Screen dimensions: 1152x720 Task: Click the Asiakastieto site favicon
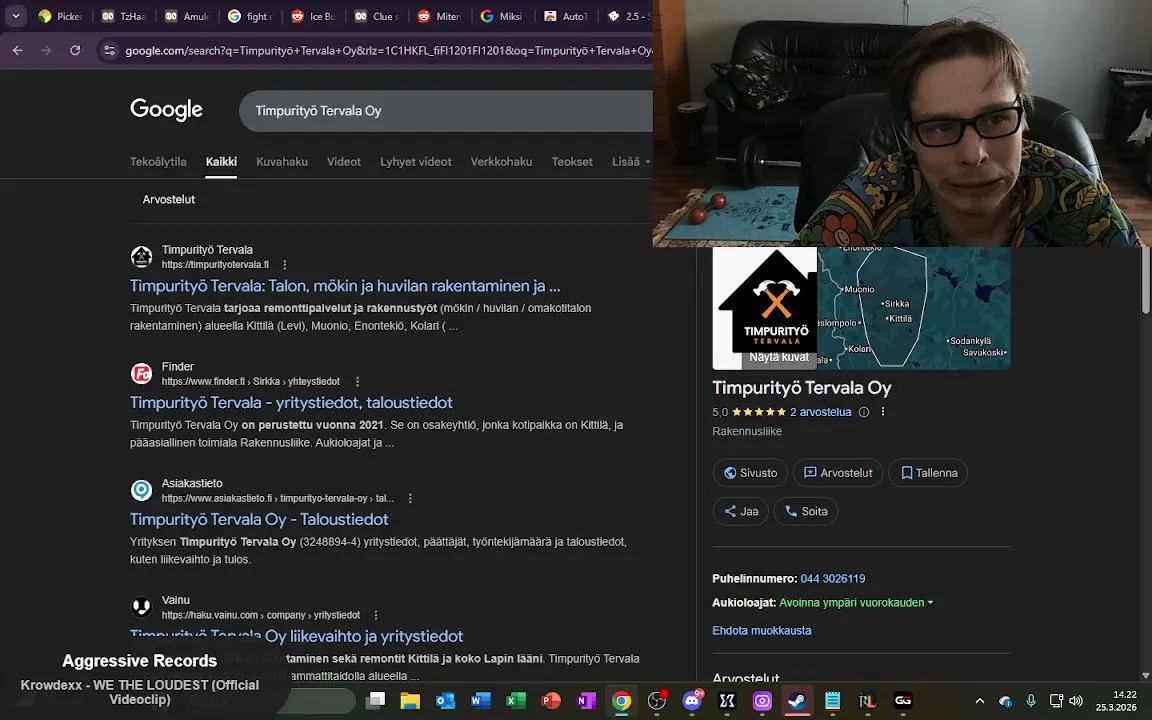coord(141,490)
